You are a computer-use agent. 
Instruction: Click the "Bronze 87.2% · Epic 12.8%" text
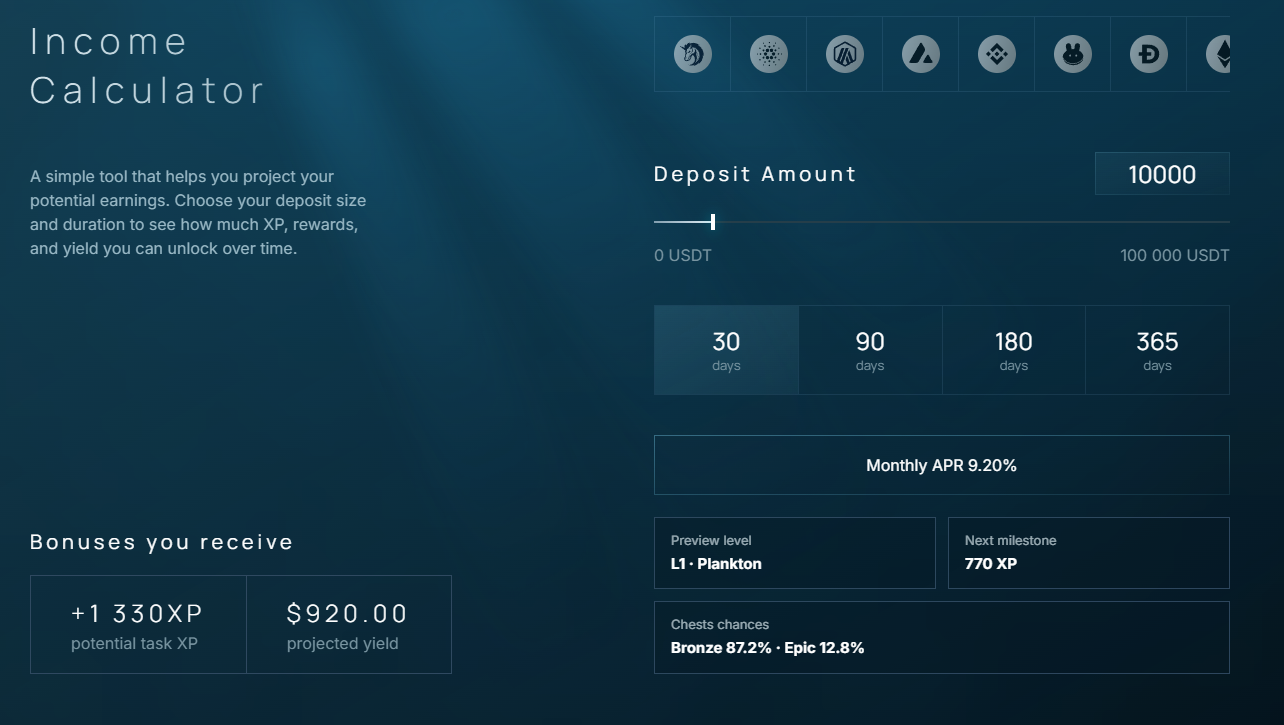(767, 648)
